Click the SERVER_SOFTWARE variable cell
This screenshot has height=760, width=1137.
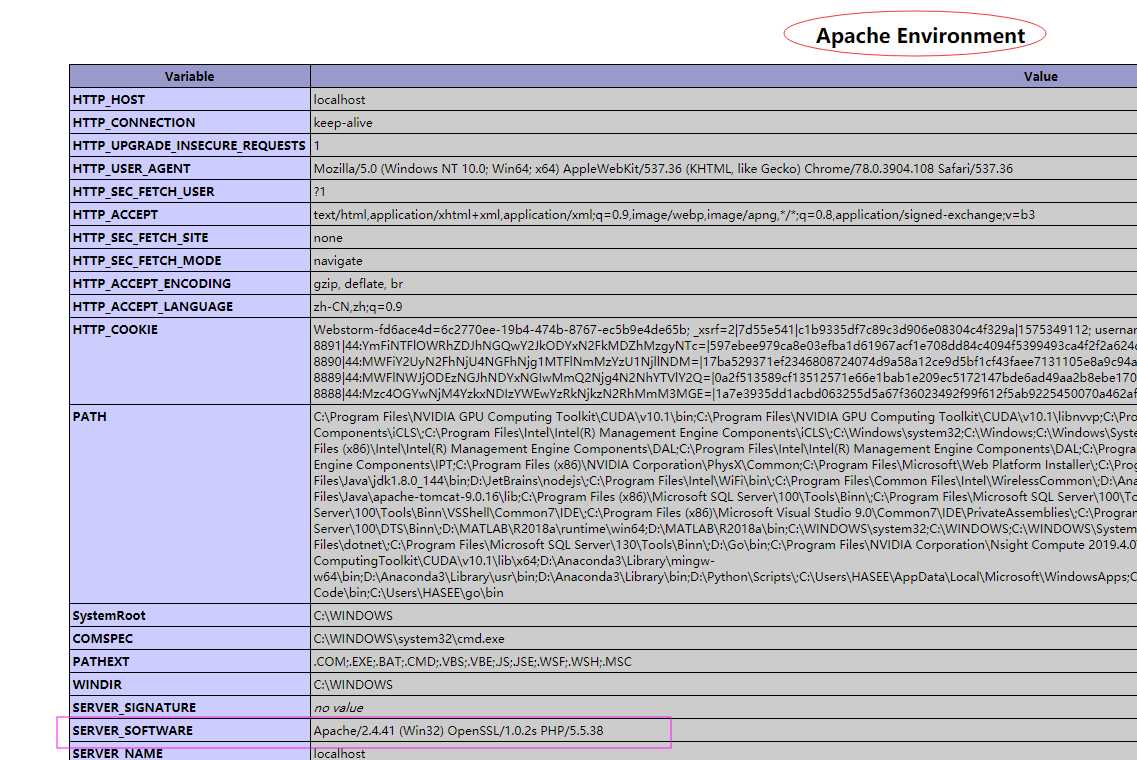click(189, 730)
